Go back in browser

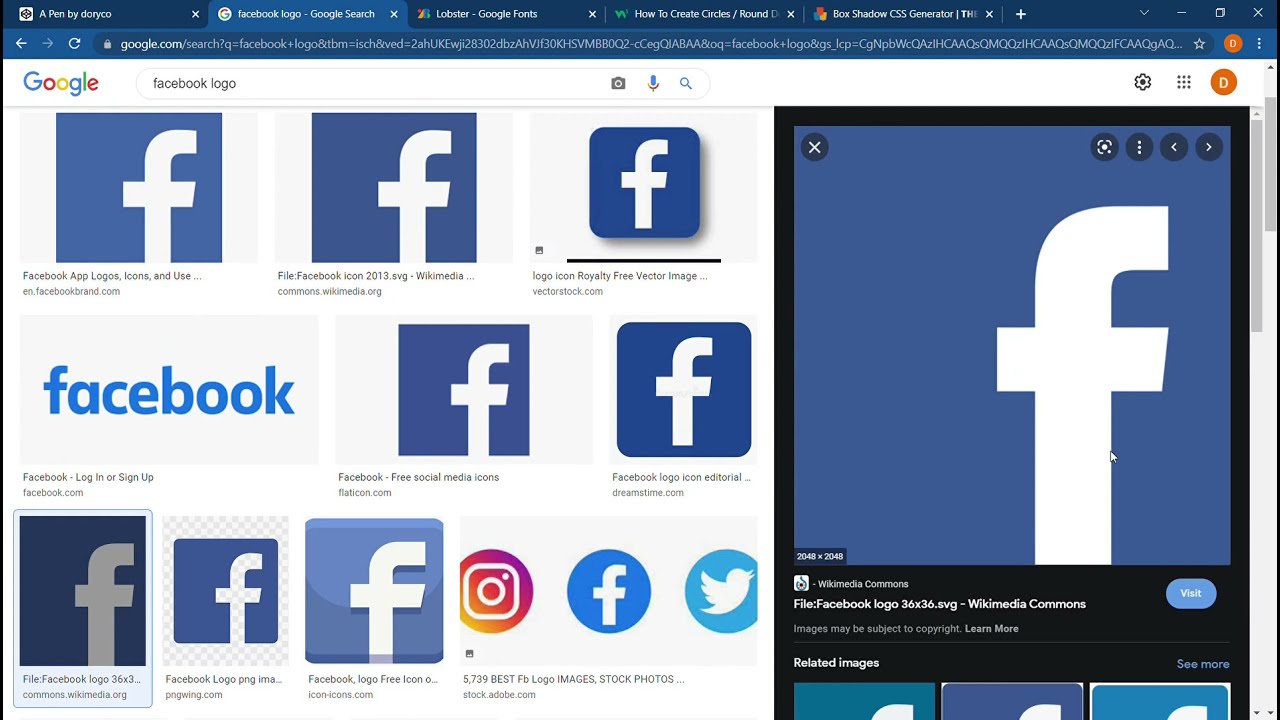pos(21,44)
